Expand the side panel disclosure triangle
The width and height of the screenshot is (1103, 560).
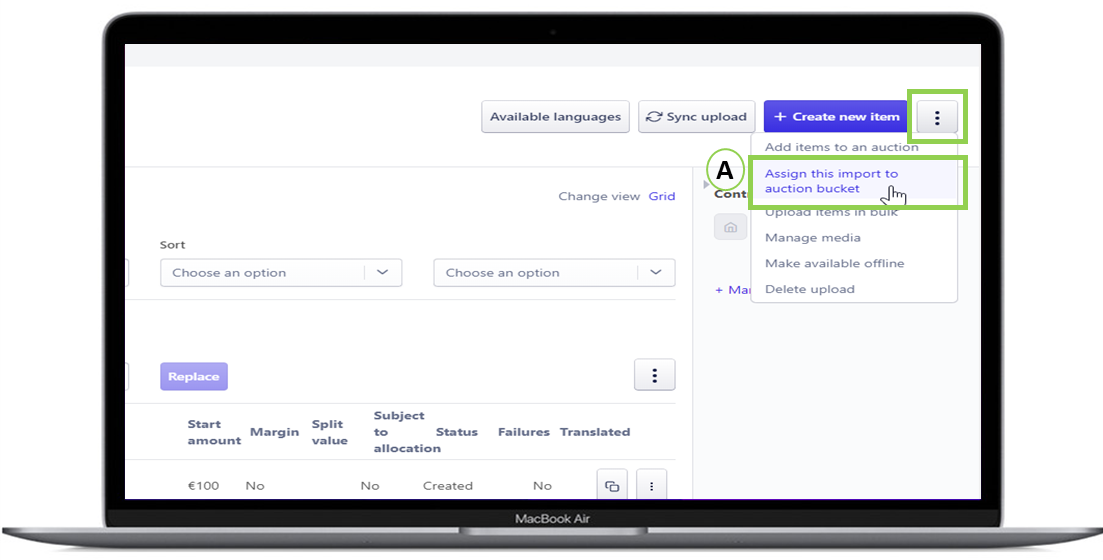(706, 183)
